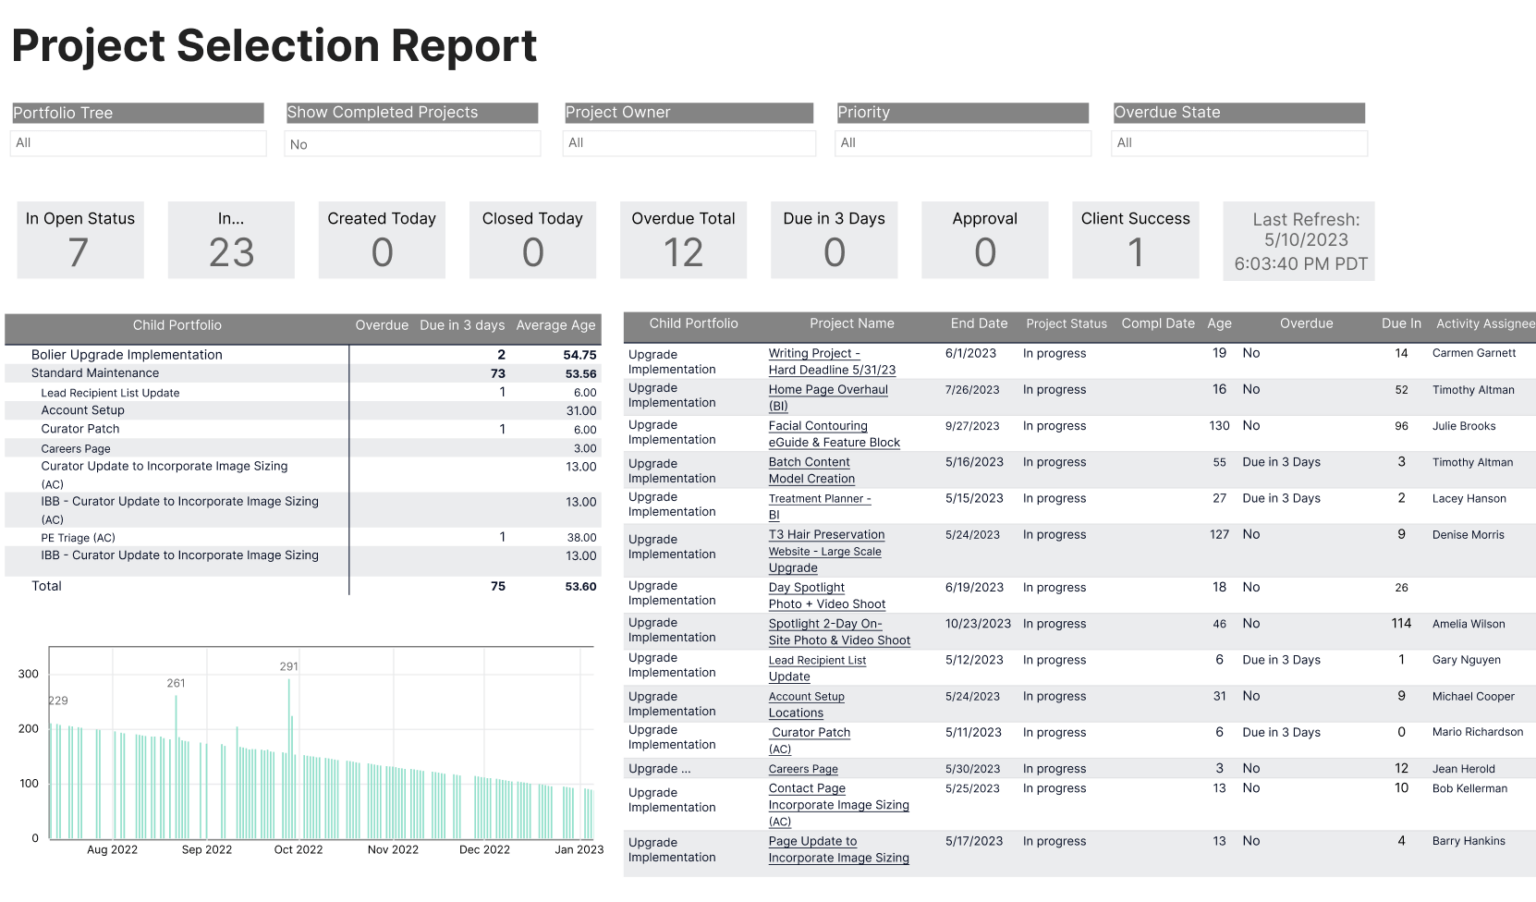Open the Portfolio Tree filter dropdown
The height and width of the screenshot is (902, 1536).
137,143
